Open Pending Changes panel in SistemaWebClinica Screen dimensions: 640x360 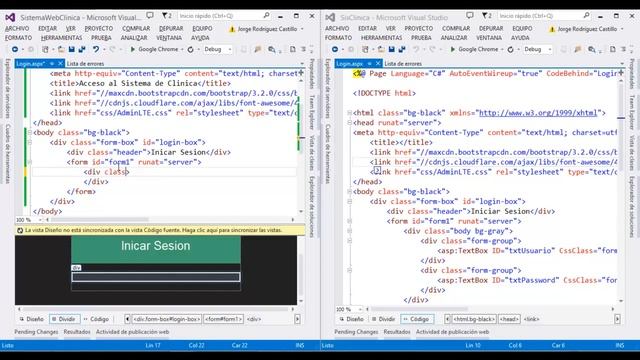click(x=36, y=332)
